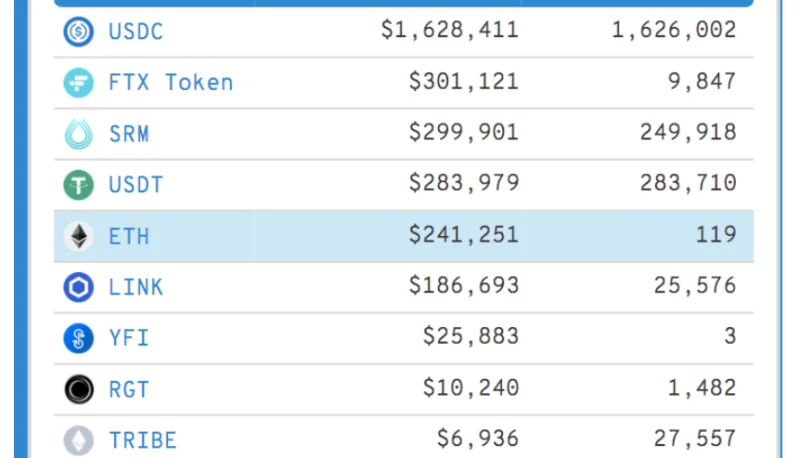The width and height of the screenshot is (800, 458).
Task: Click the black RGT circle icon
Action: pos(79,389)
